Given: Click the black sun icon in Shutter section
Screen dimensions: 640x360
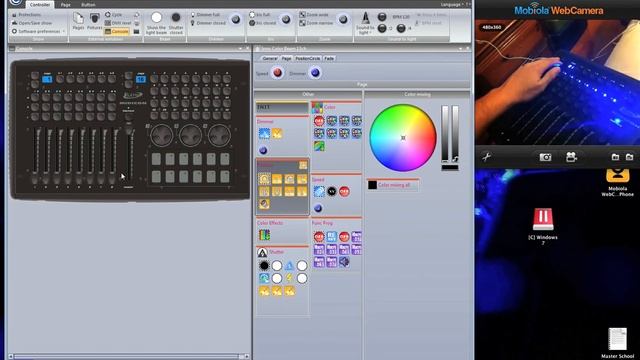Looking at the screenshot, I should (x=264, y=266).
